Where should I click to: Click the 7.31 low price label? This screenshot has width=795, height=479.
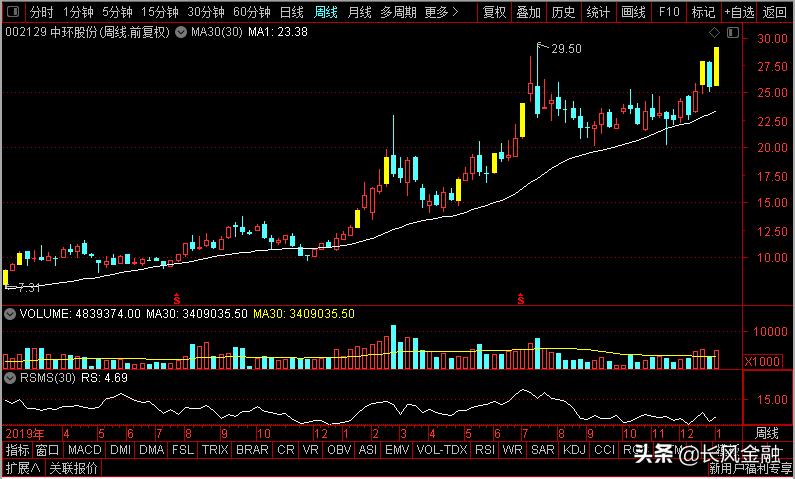pyautogui.click(x=29, y=288)
